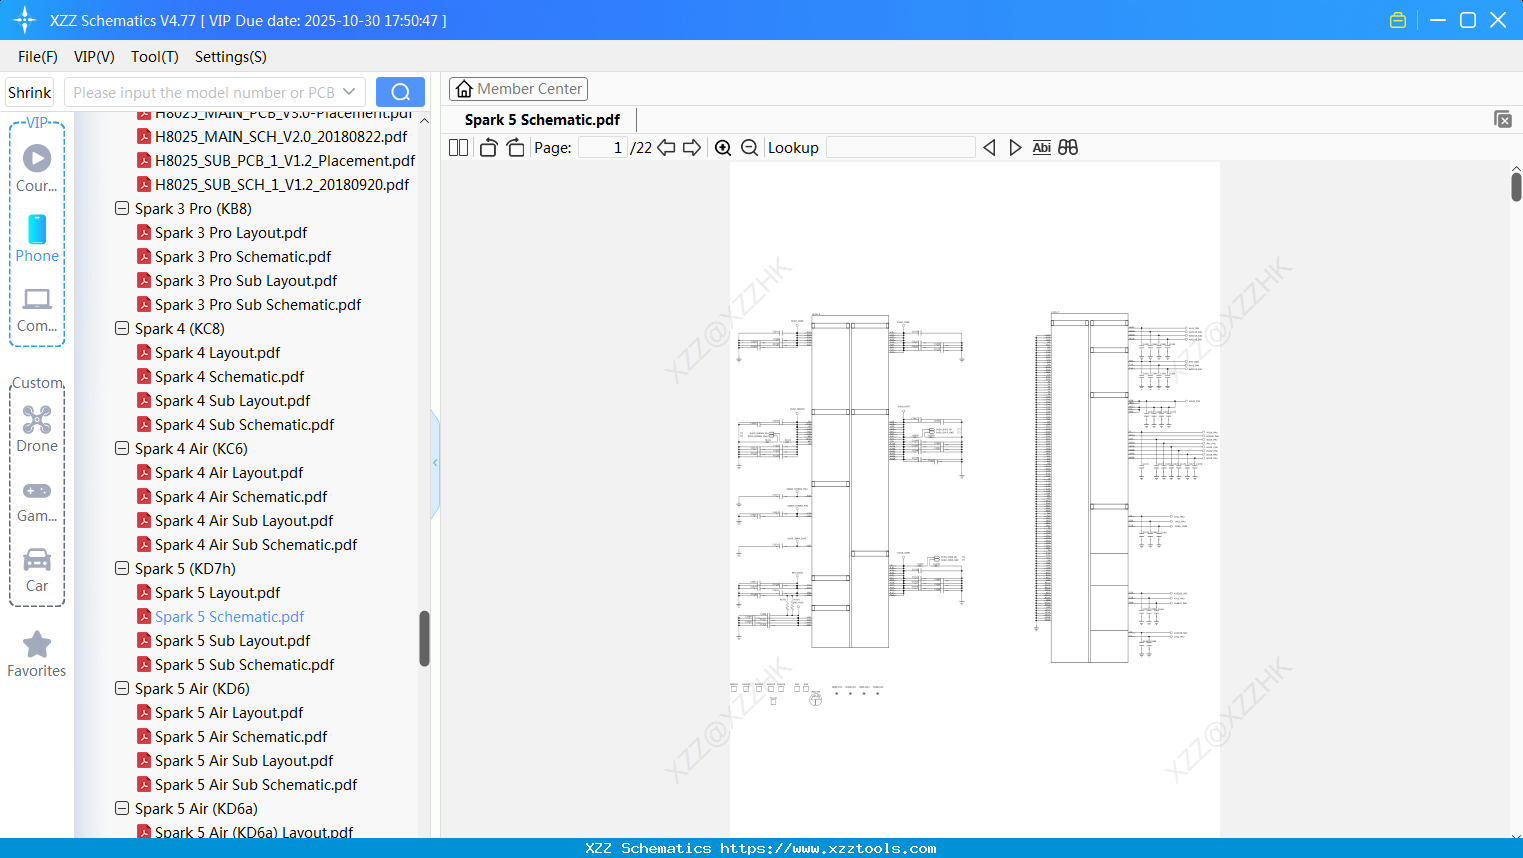This screenshot has height=858, width=1523.
Task: Collapse the Spark 4 Air (KC6) group
Action: click(x=121, y=448)
